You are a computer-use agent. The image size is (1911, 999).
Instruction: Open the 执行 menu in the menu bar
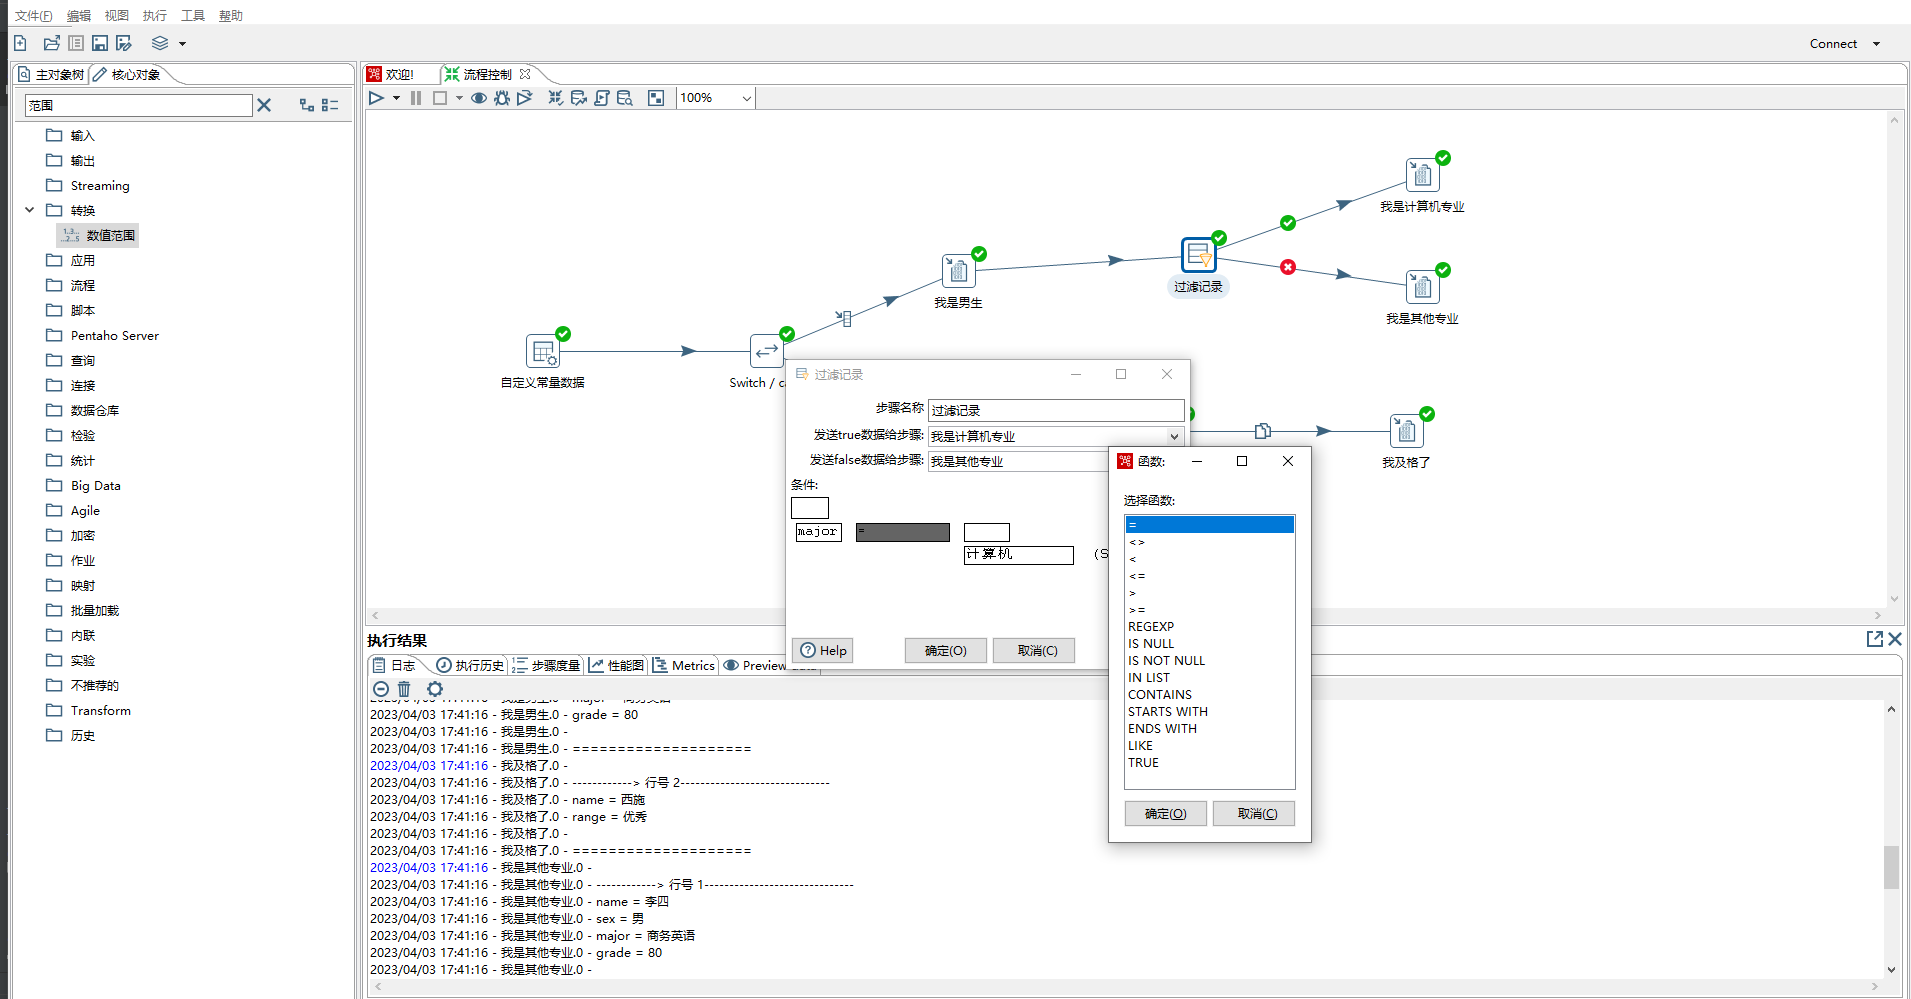(x=154, y=15)
